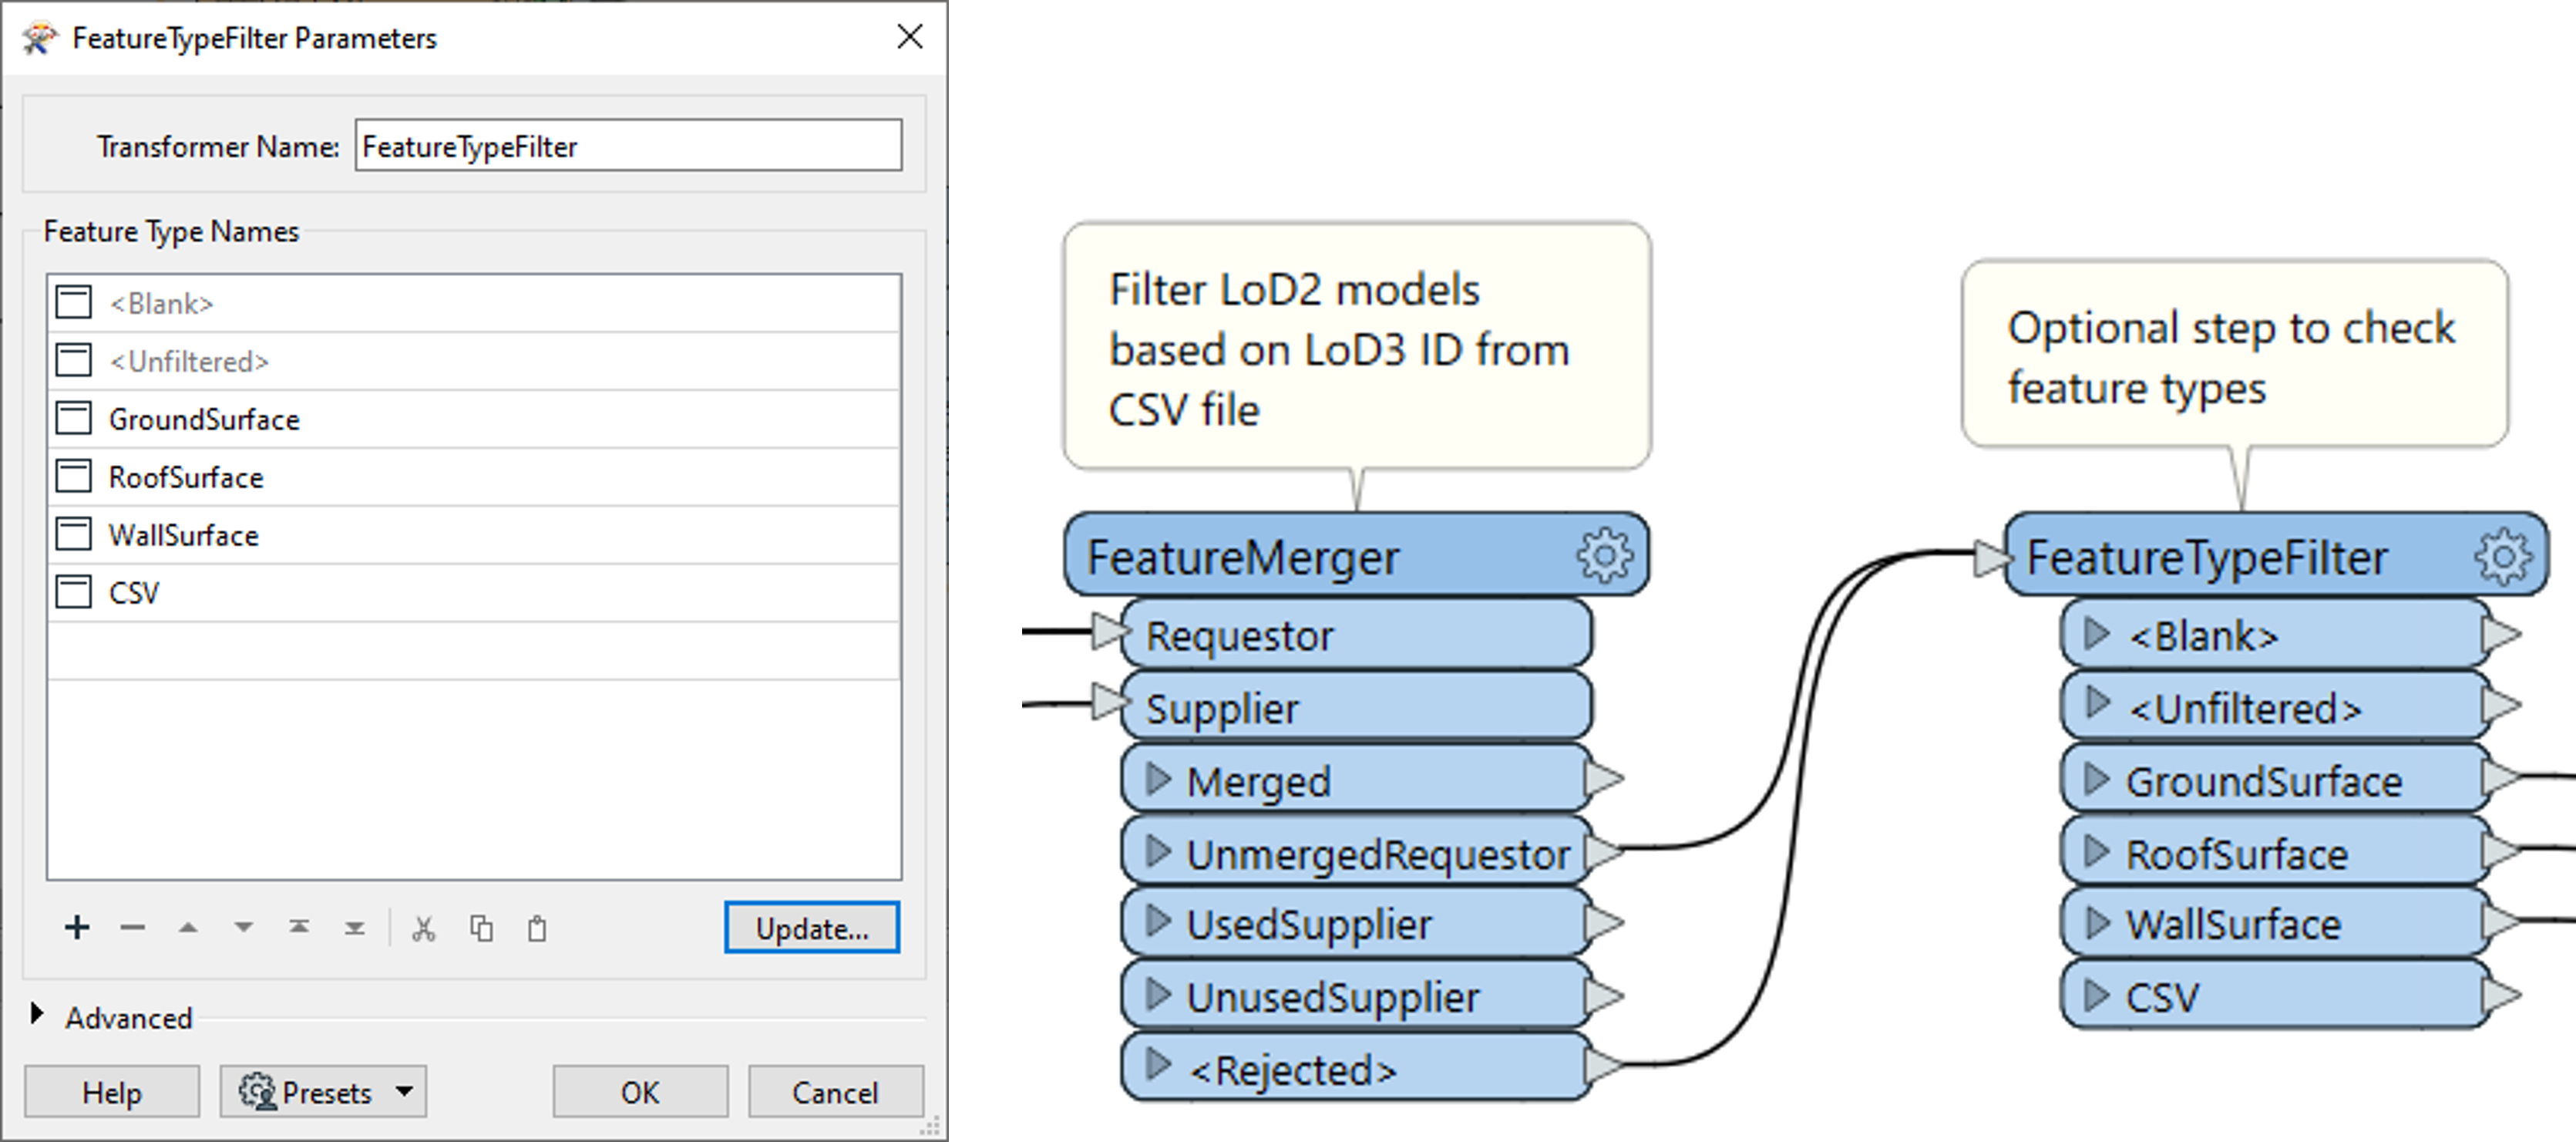Click the Transformer Name input field
Screen dimensions: 2576x1142
point(628,146)
